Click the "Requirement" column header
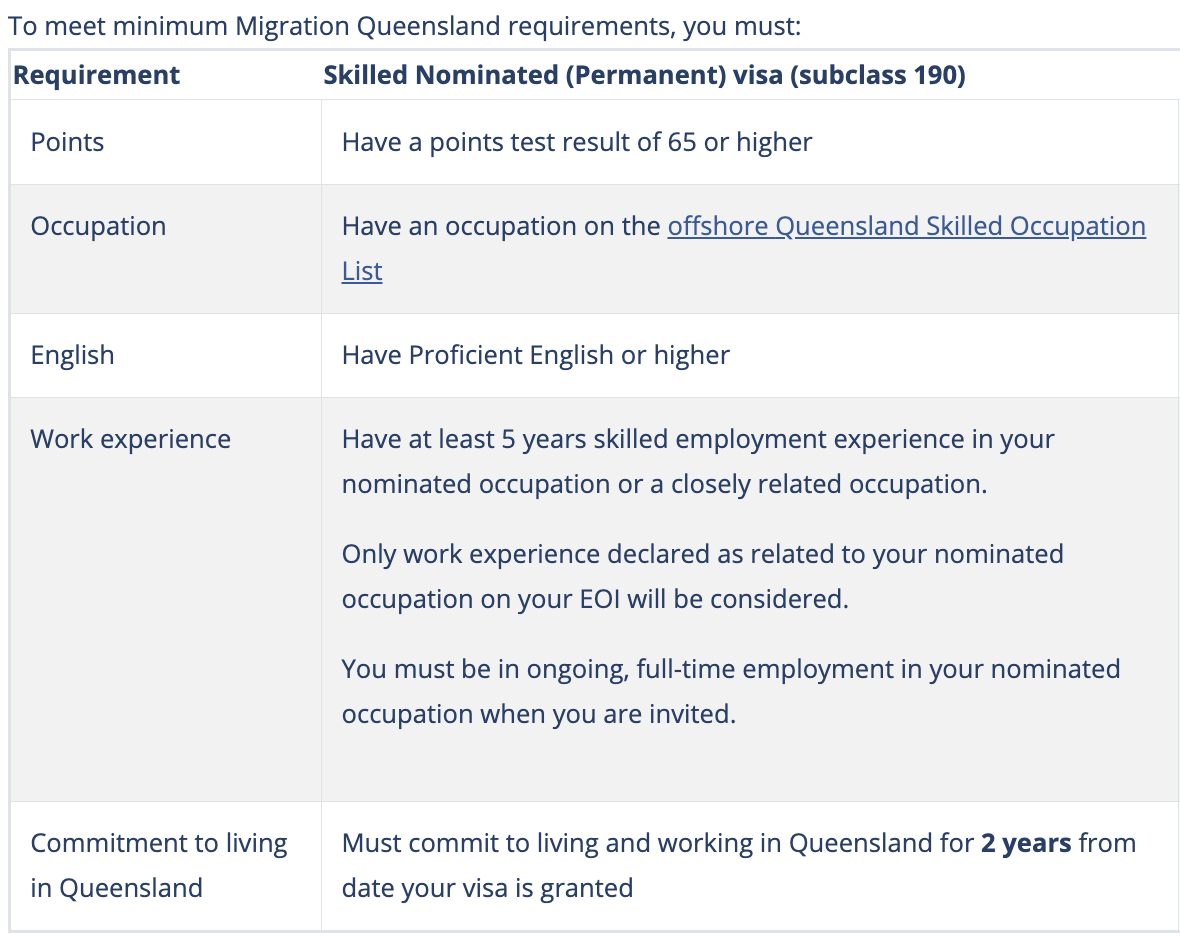The height and width of the screenshot is (936, 1180). coord(96,75)
